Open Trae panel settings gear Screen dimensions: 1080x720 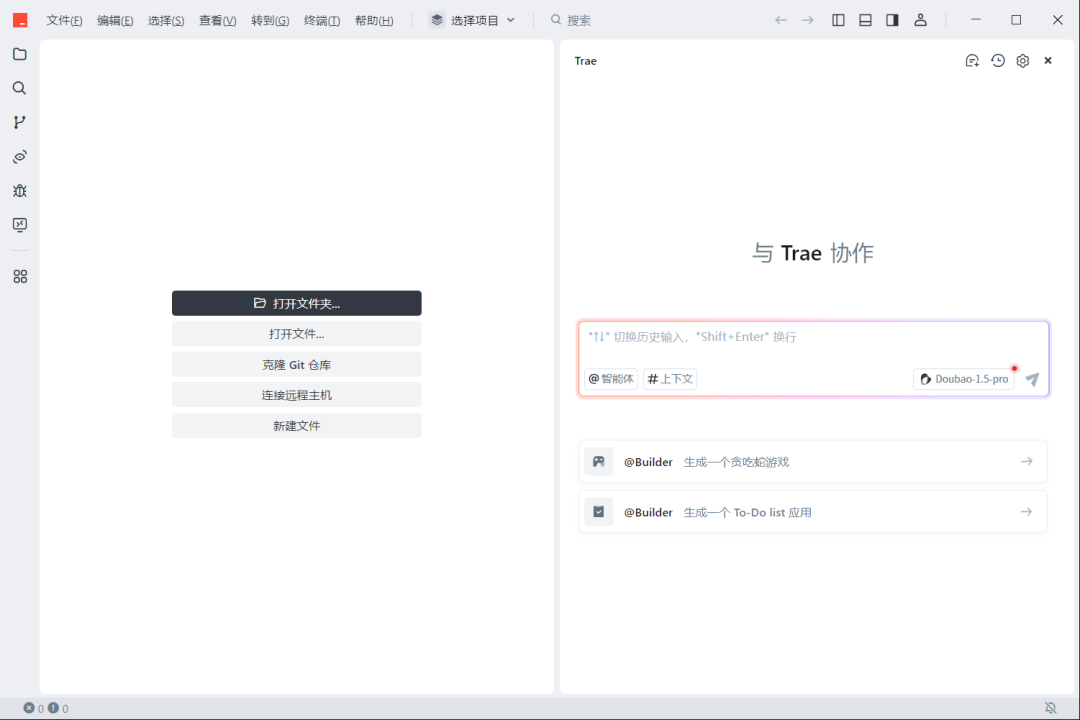1023,61
